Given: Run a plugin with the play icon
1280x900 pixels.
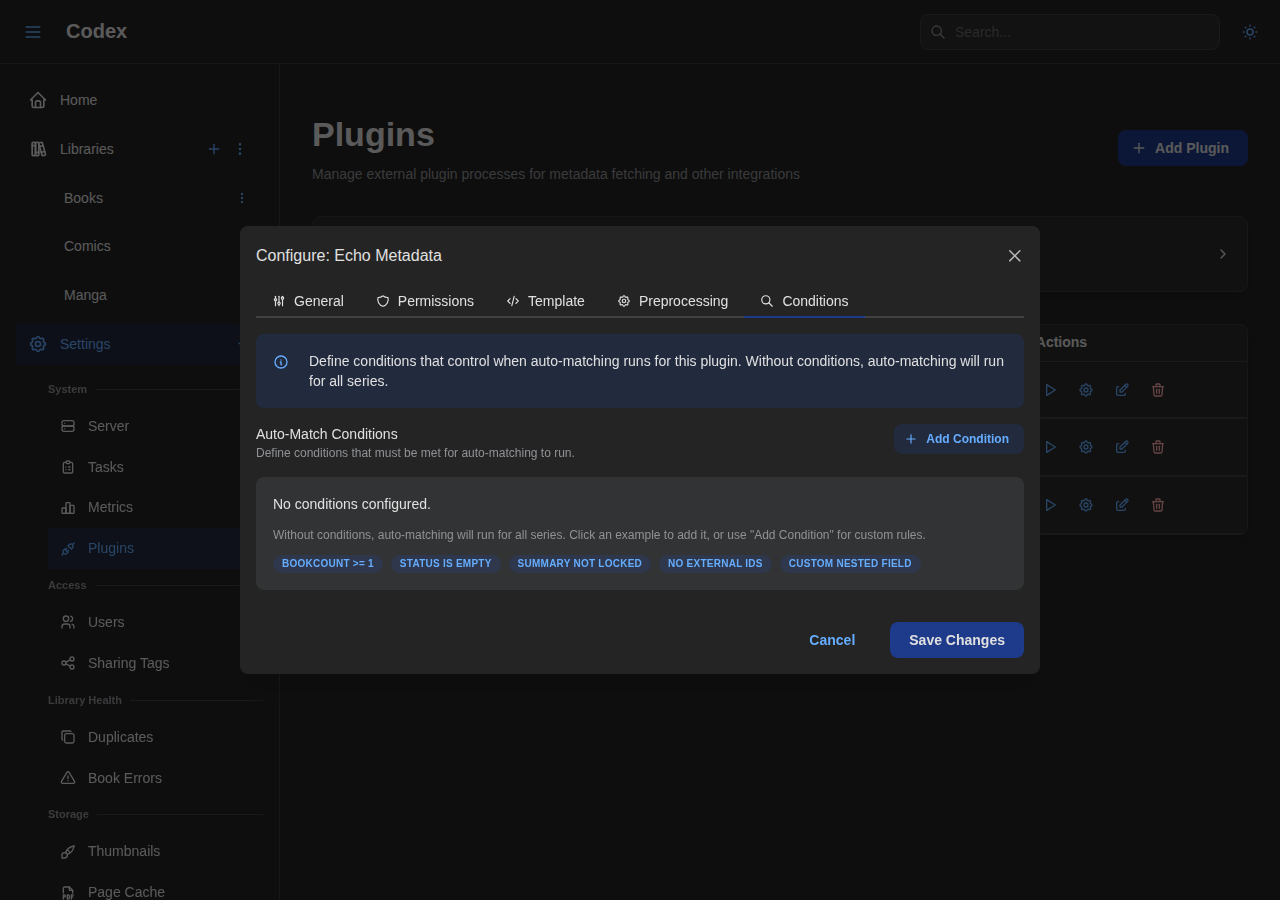Looking at the screenshot, I should pos(1050,390).
